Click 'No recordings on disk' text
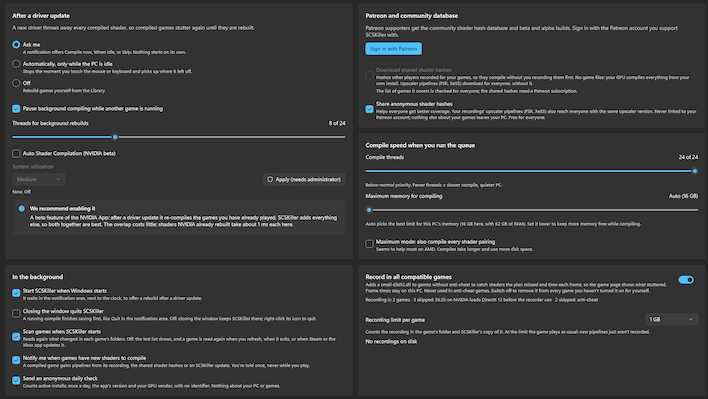 click(x=391, y=341)
